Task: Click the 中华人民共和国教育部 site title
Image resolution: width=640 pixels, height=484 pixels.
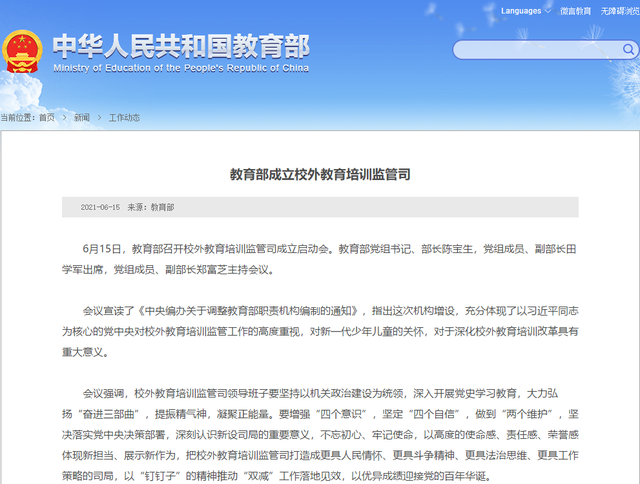Action: click(x=181, y=46)
